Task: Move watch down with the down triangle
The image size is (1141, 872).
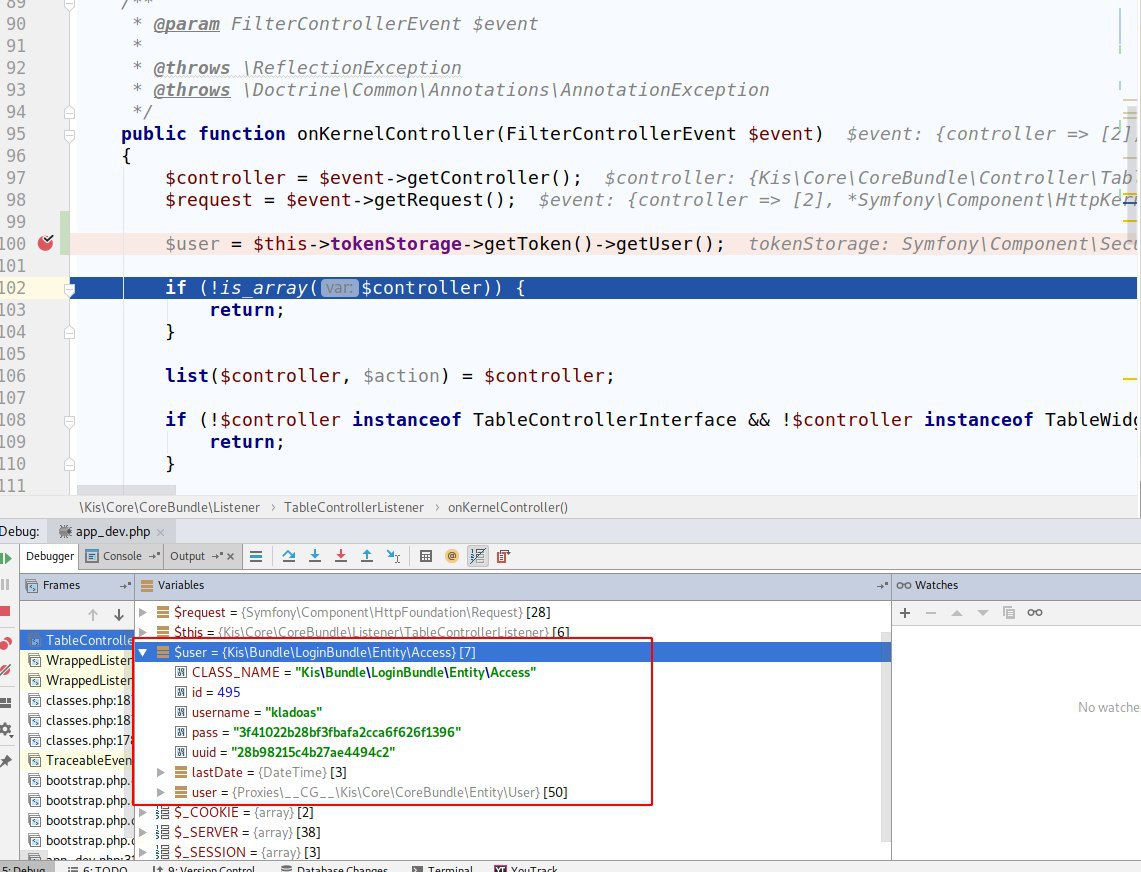Action: [983, 613]
